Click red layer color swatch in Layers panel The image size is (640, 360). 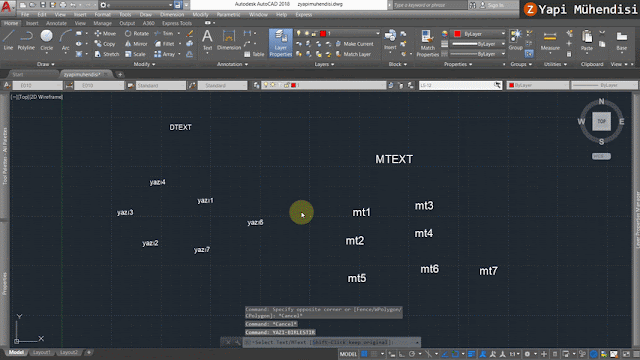(x=323, y=33)
